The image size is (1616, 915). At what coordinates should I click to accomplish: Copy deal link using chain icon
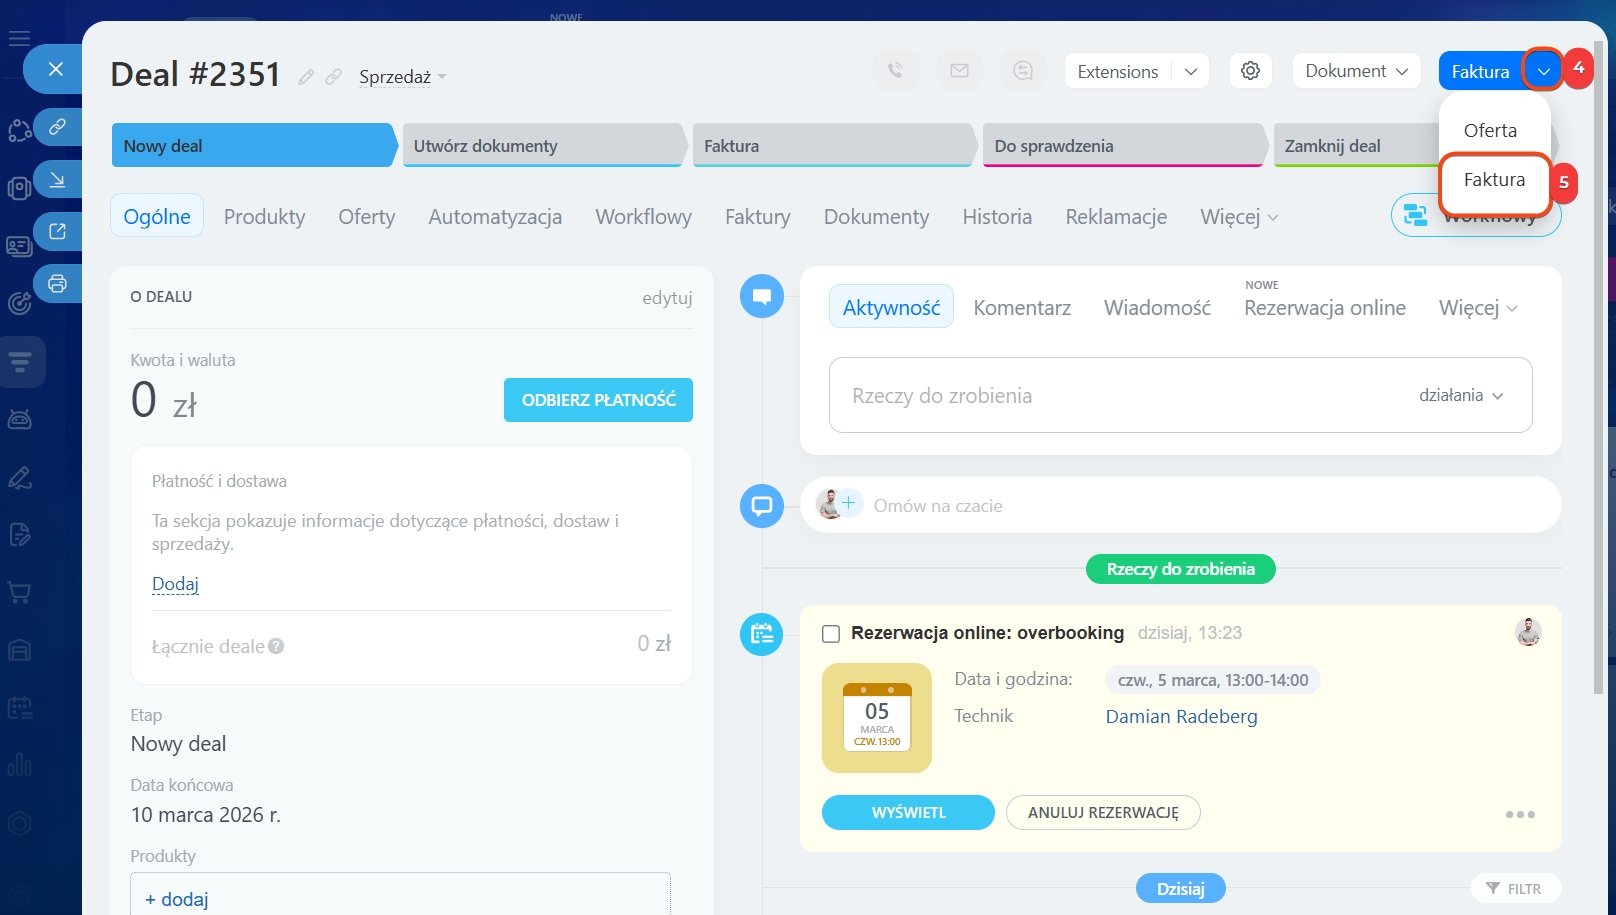[334, 77]
